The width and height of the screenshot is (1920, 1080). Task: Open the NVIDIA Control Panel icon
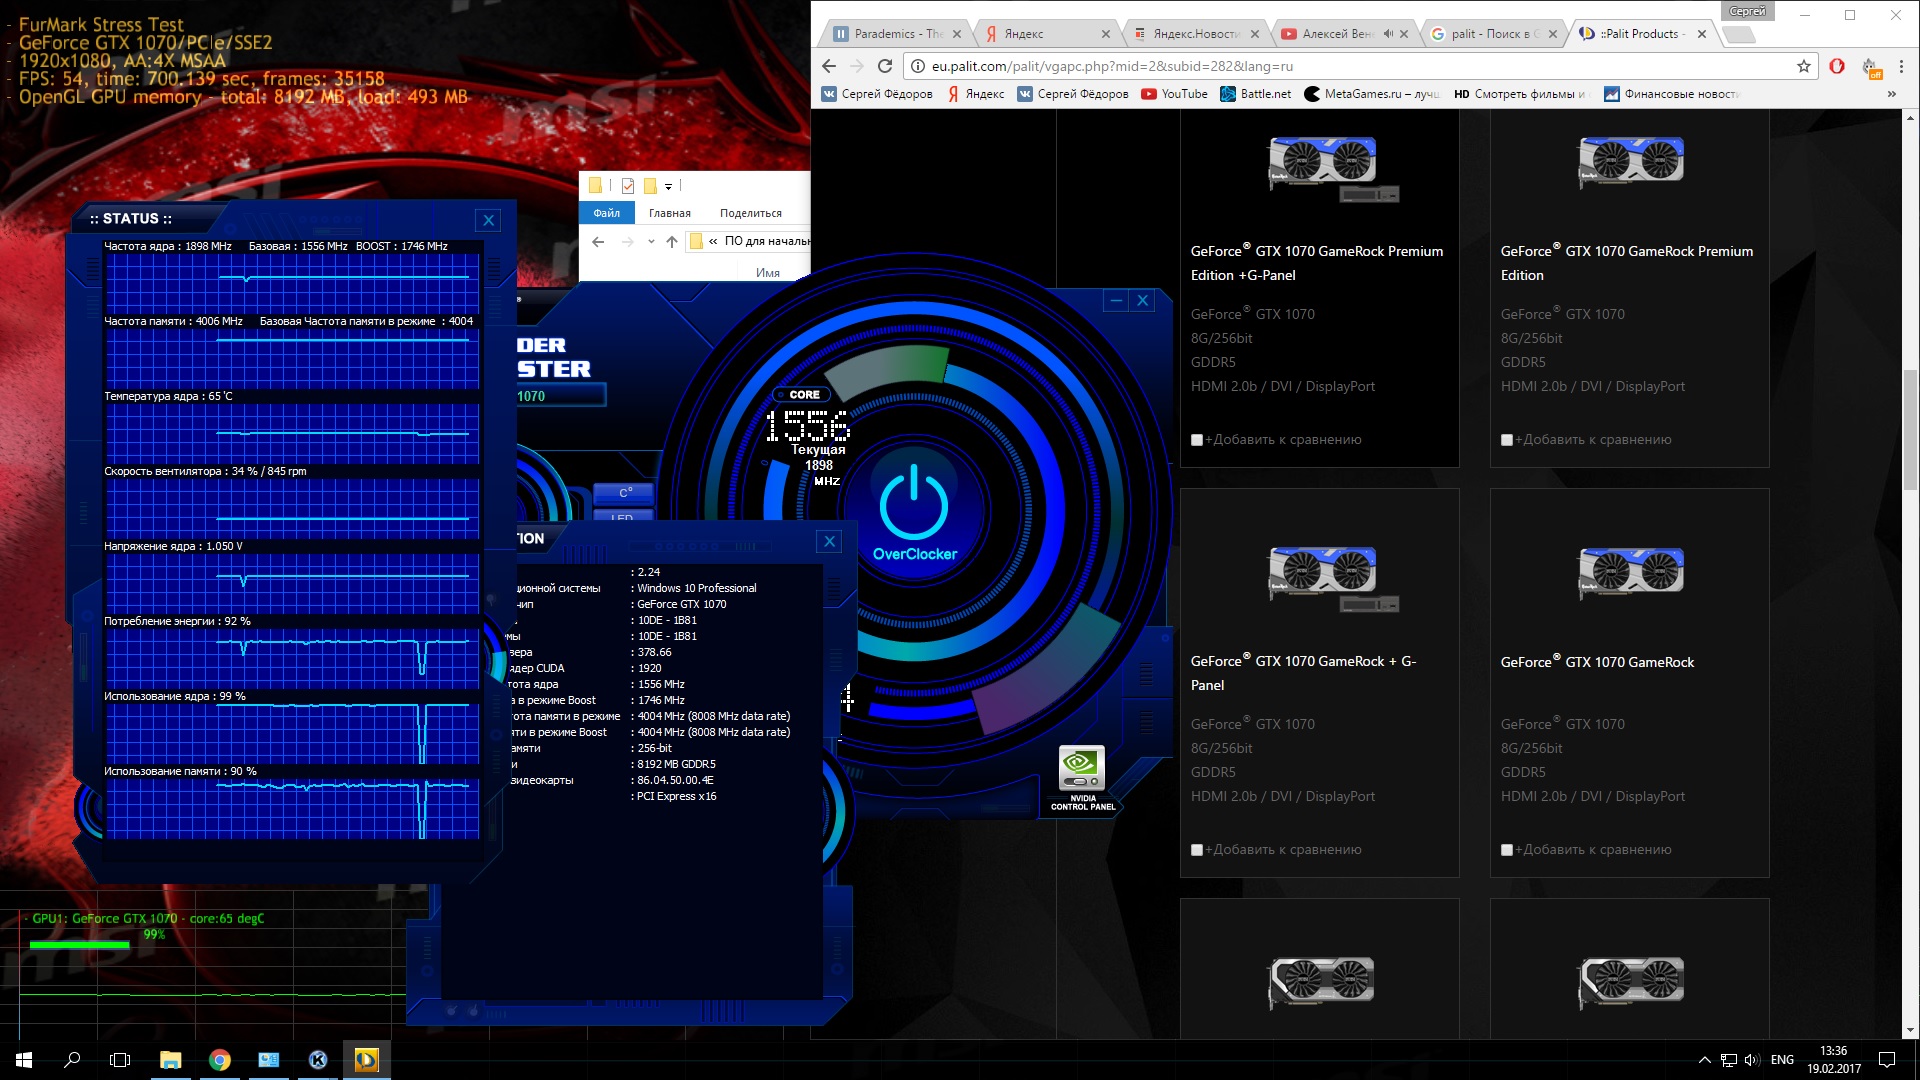tap(1082, 770)
